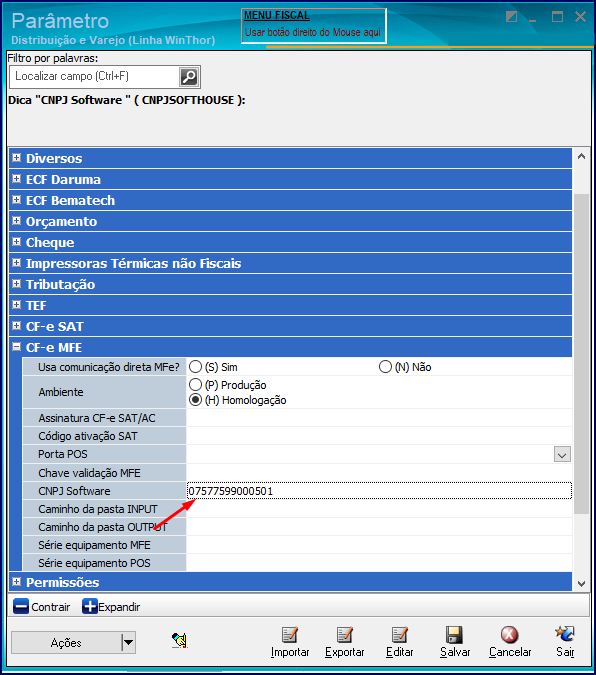The width and height of the screenshot is (596, 675).
Task: Click the 'Porta POS' row label
Action: coord(63,454)
